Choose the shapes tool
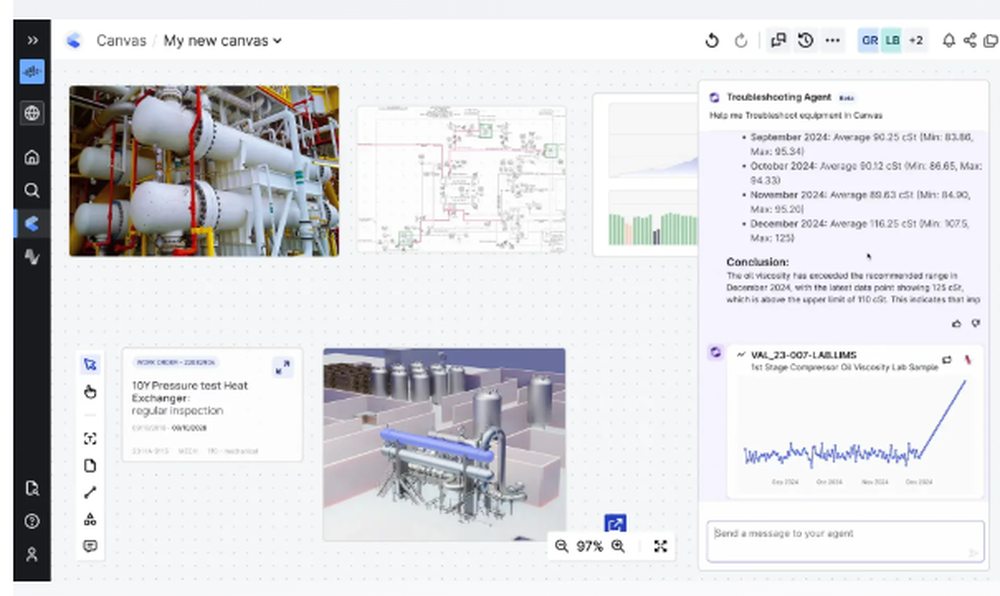 click(90, 520)
